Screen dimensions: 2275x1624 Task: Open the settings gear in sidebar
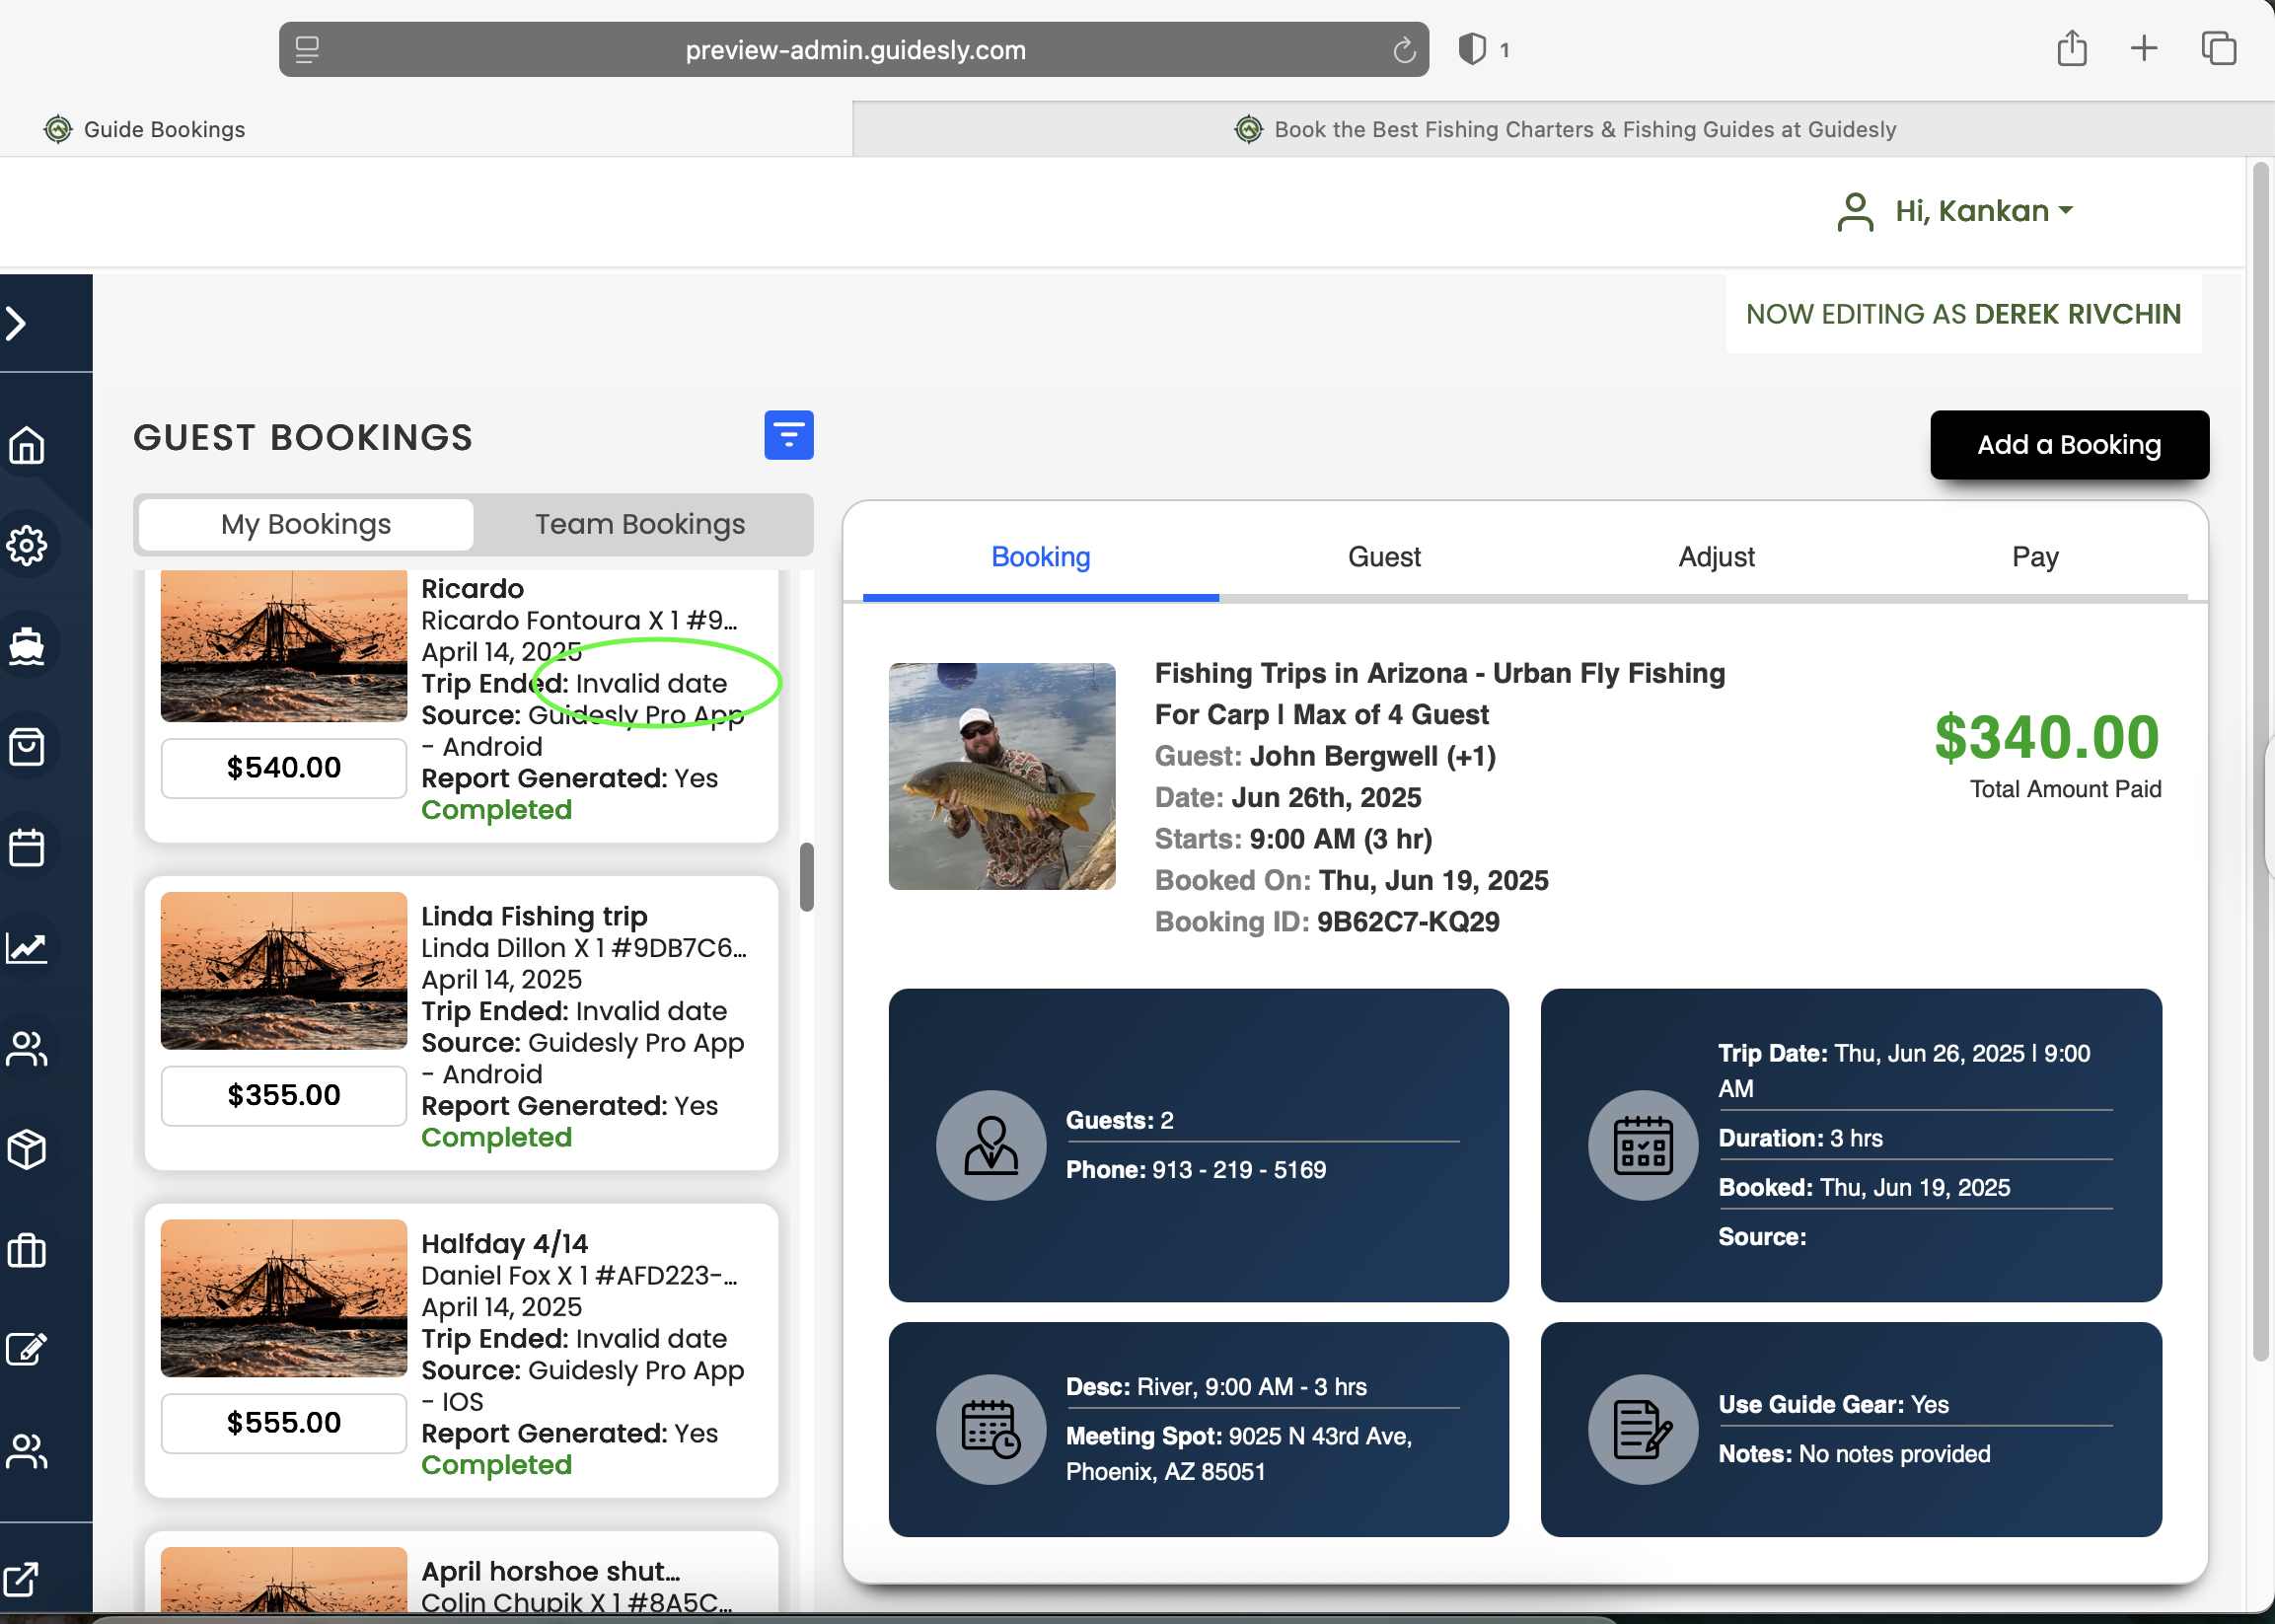[x=27, y=545]
